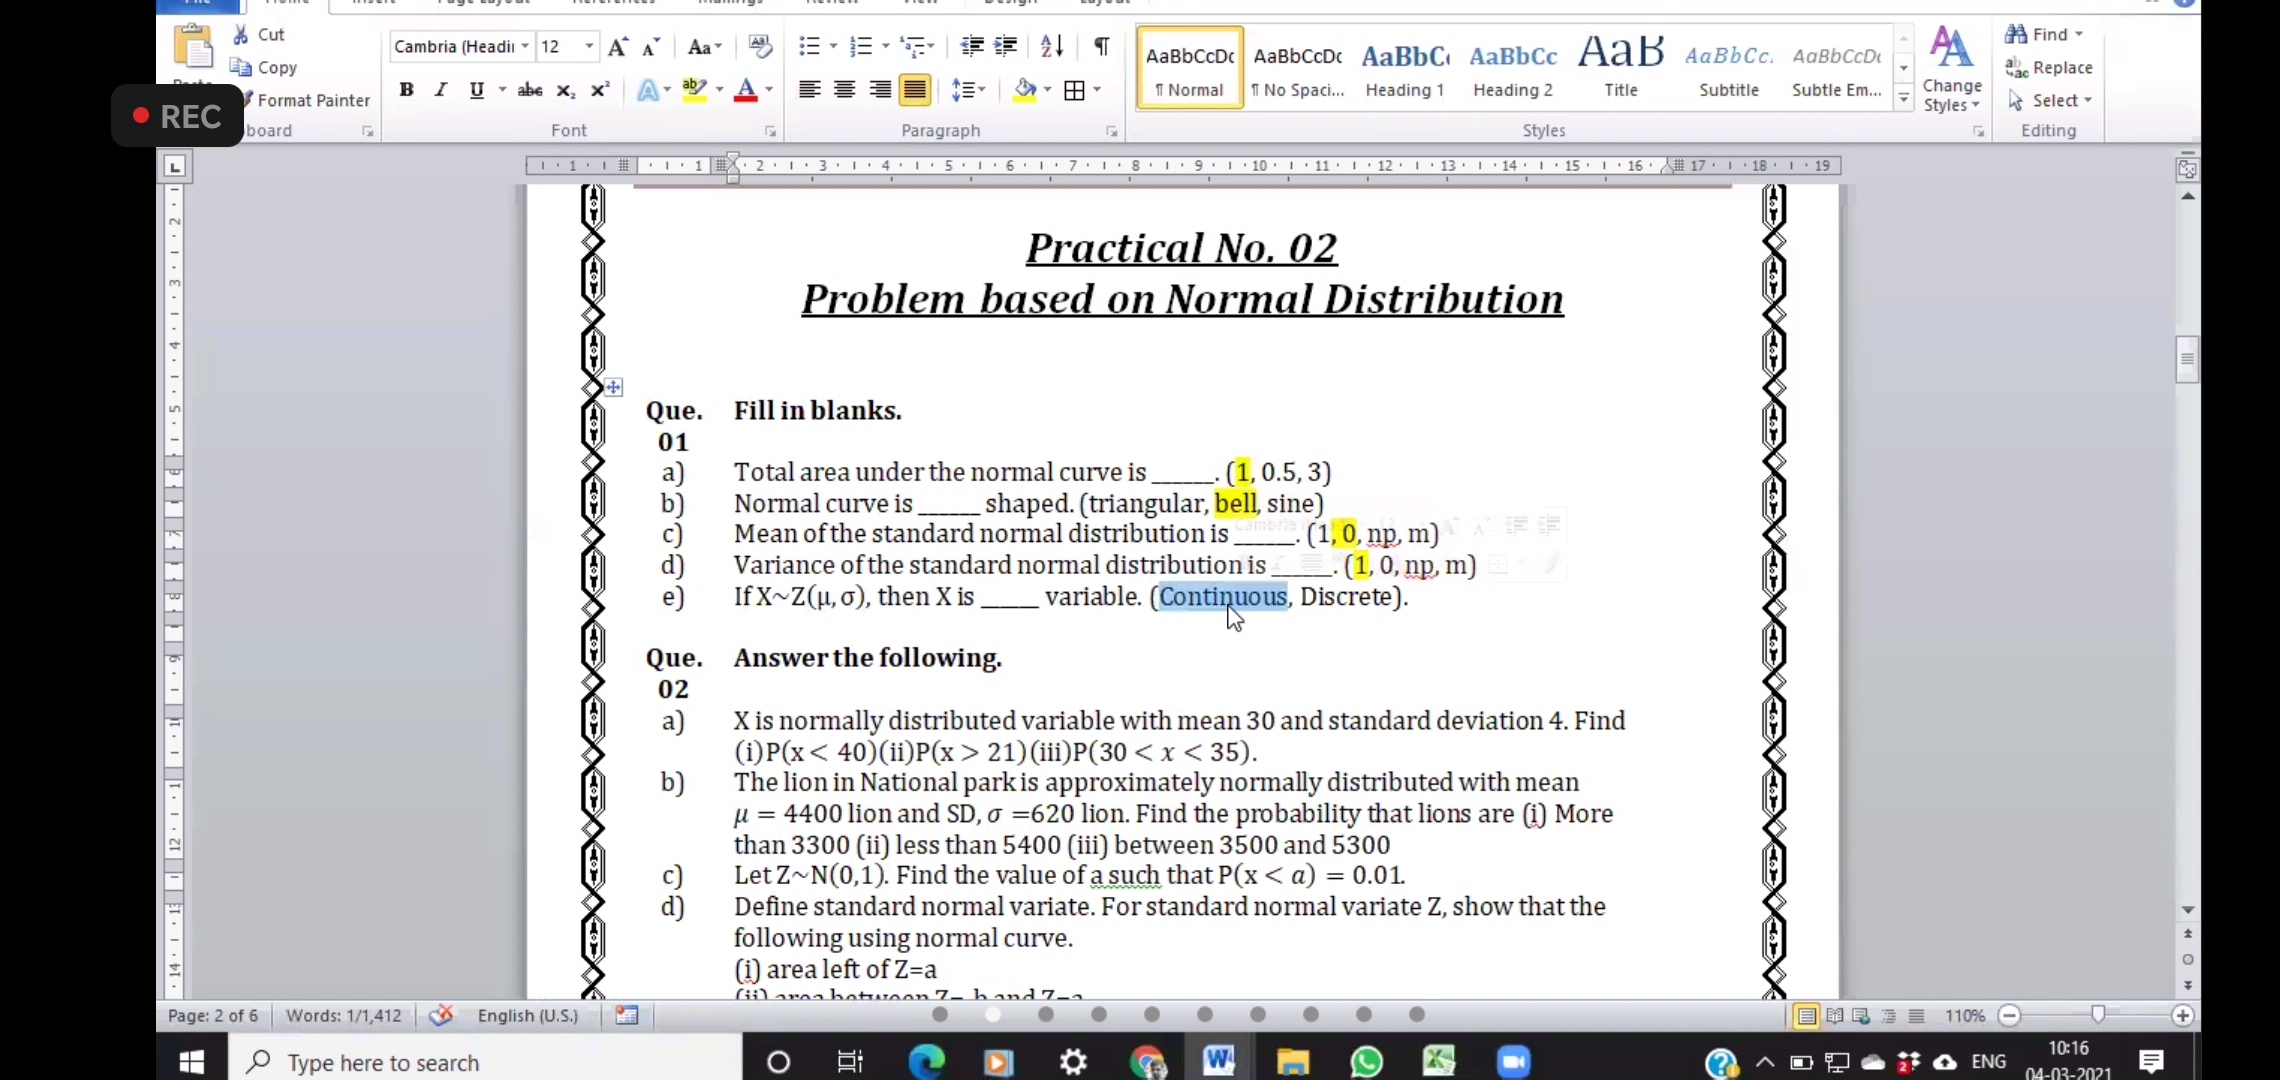Click the Sort icon
Viewport: 2280px width, 1080px height.
point(1051,46)
